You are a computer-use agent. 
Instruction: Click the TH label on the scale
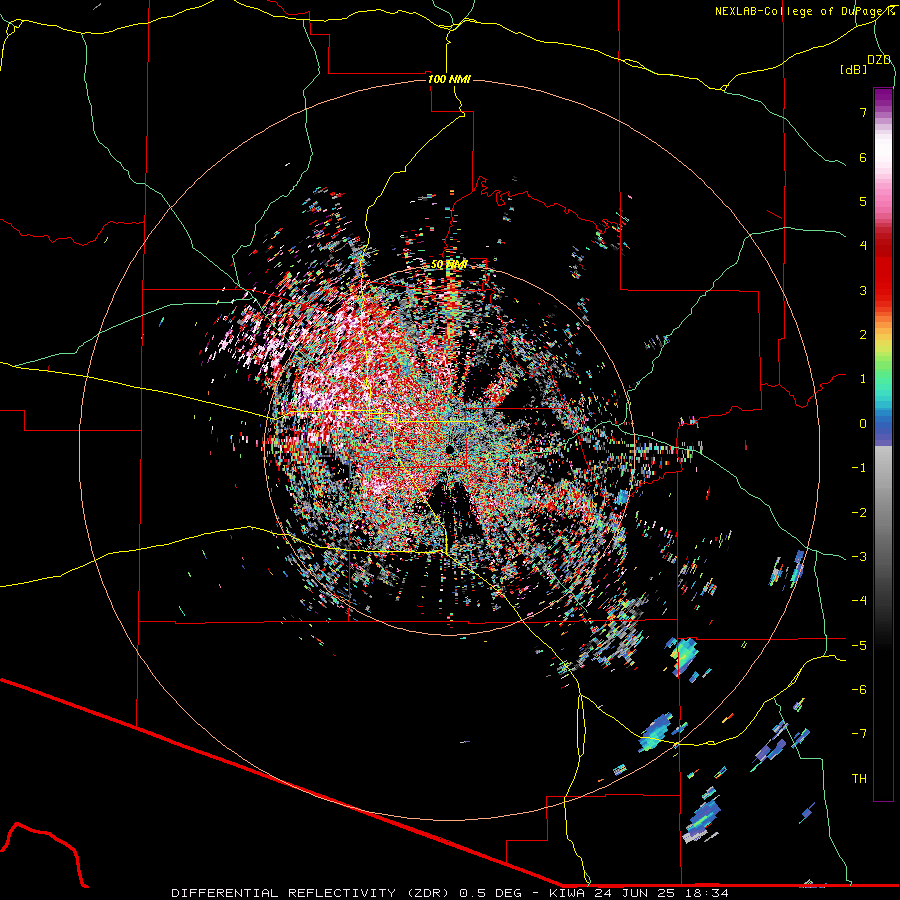tap(859, 778)
